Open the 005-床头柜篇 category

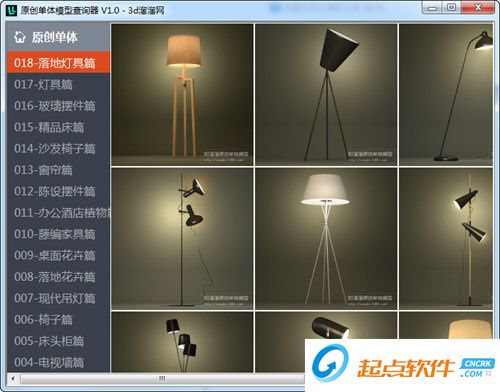[x=59, y=341]
